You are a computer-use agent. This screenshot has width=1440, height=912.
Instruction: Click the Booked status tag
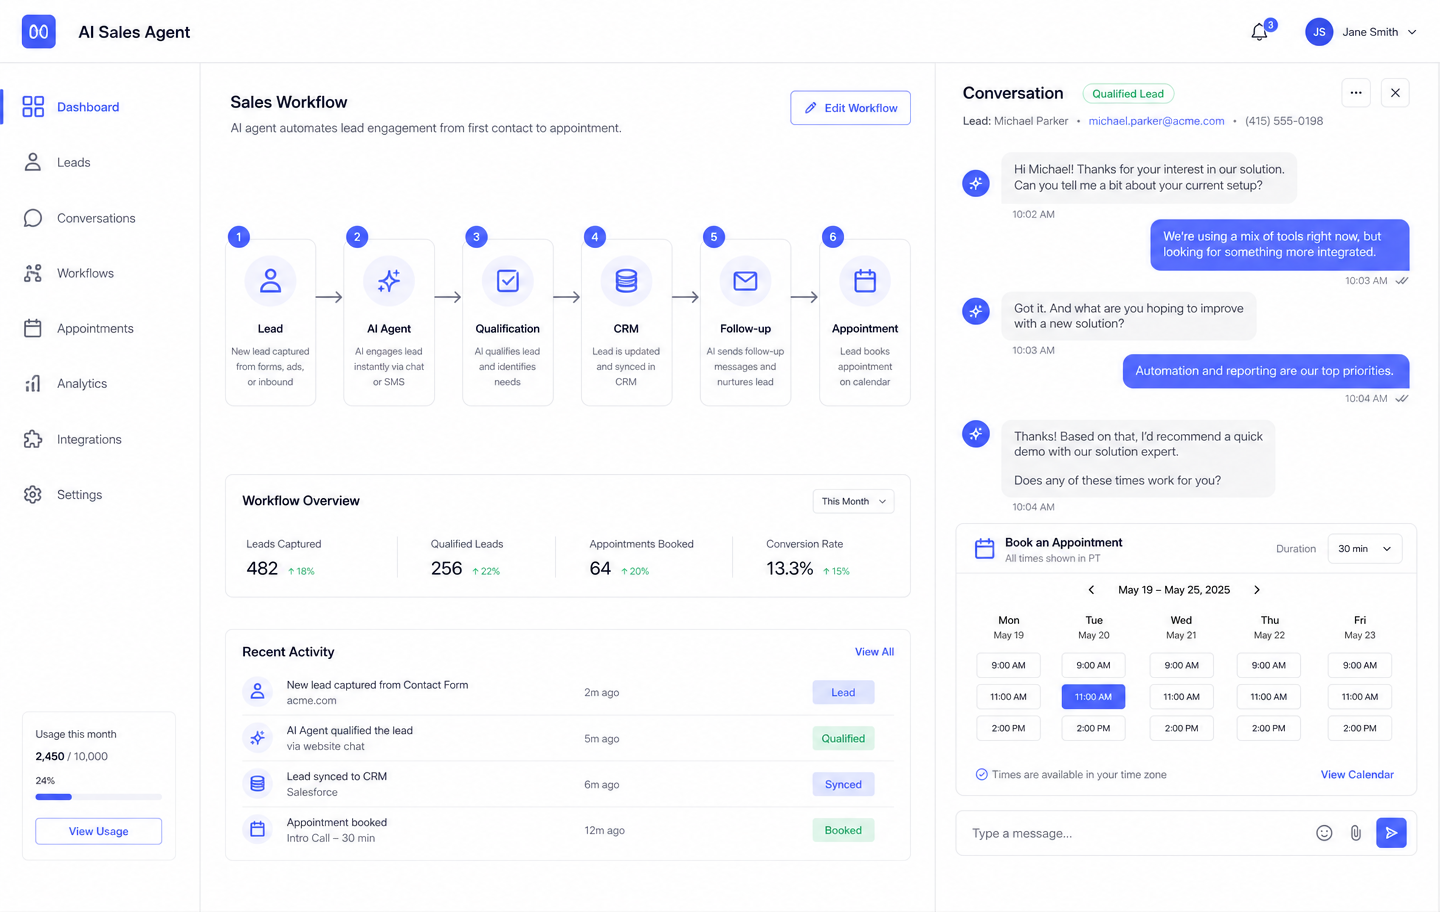[843, 830]
